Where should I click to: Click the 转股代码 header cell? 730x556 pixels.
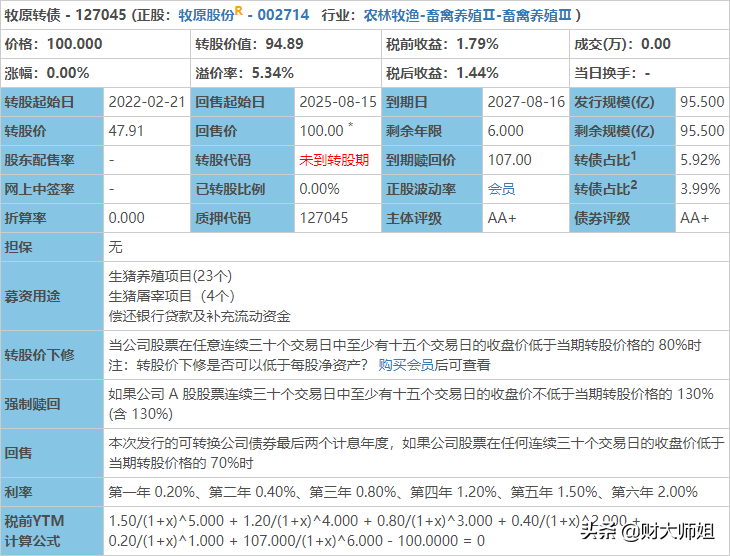[x=243, y=160]
